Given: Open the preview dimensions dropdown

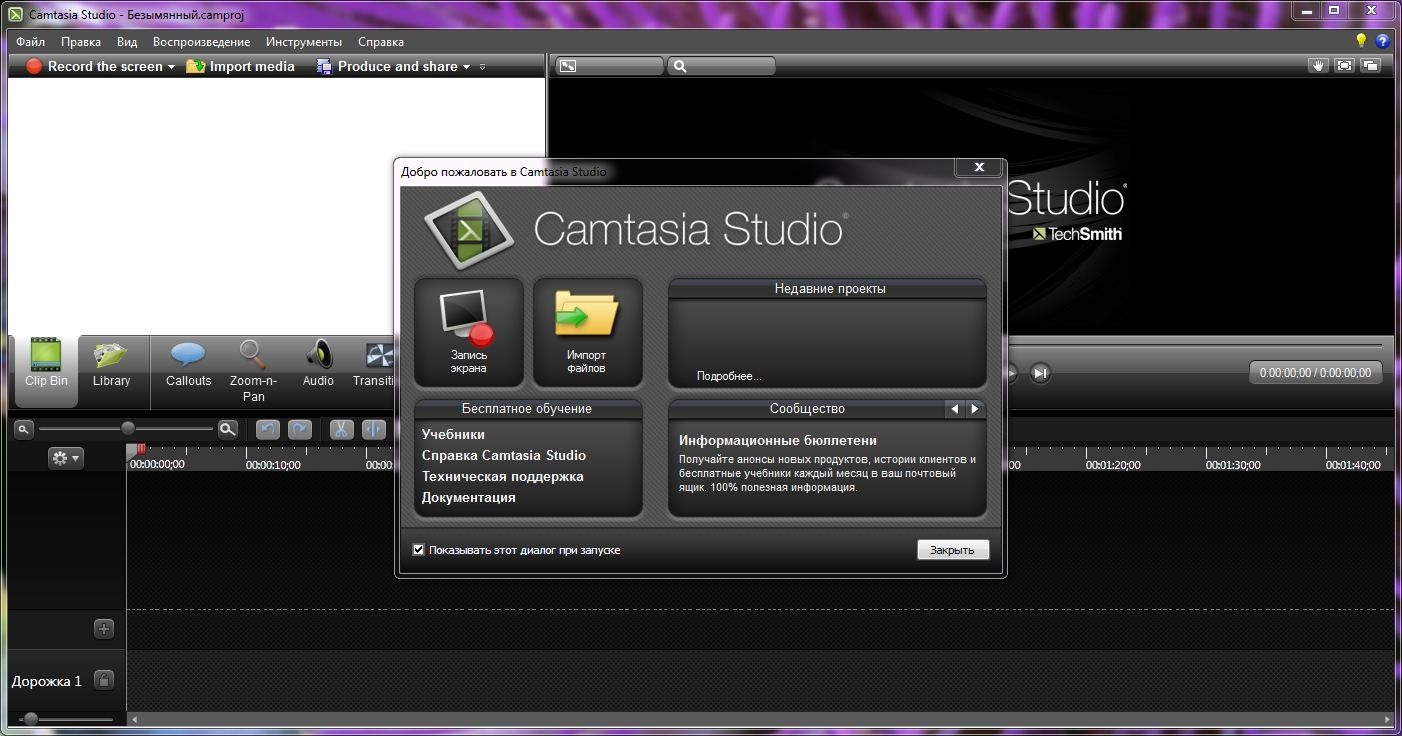Looking at the screenshot, I should point(609,66).
